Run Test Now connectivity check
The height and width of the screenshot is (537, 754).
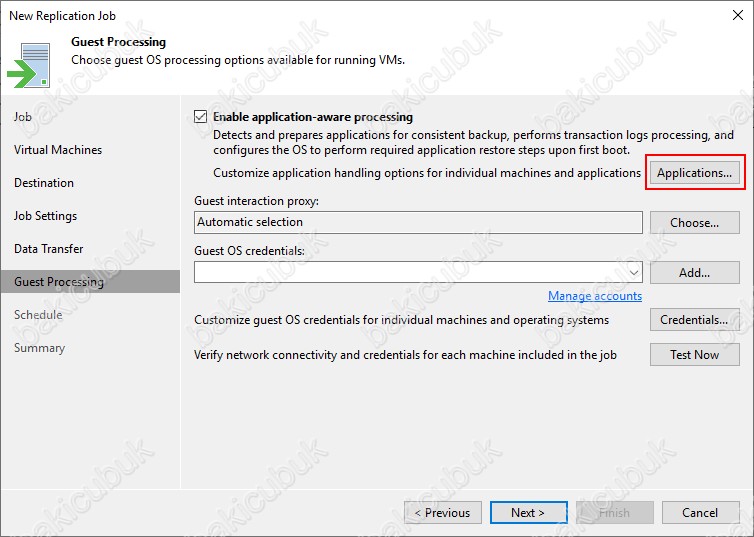click(x=694, y=355)
